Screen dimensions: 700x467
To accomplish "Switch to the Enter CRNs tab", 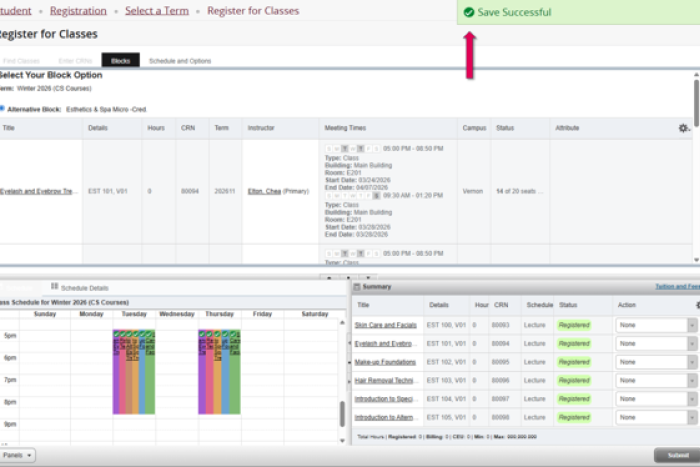I will (75, 61).
